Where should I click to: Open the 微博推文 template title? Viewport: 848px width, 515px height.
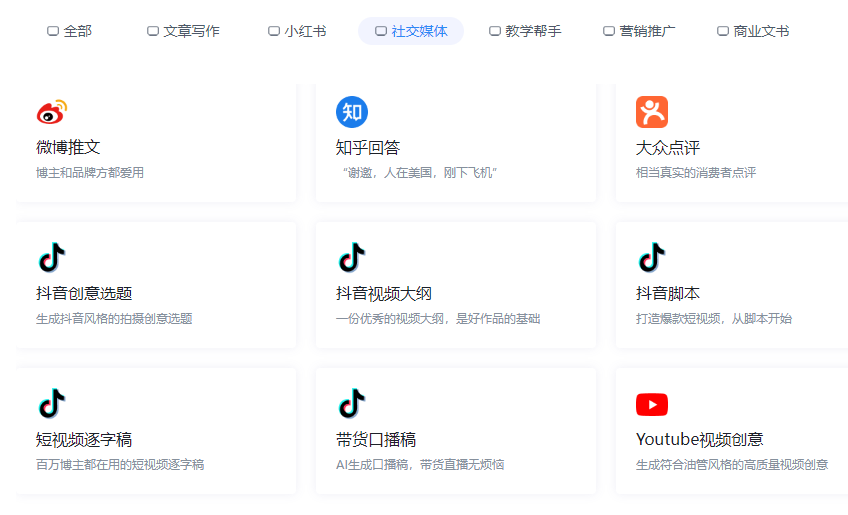pos(68,147)
